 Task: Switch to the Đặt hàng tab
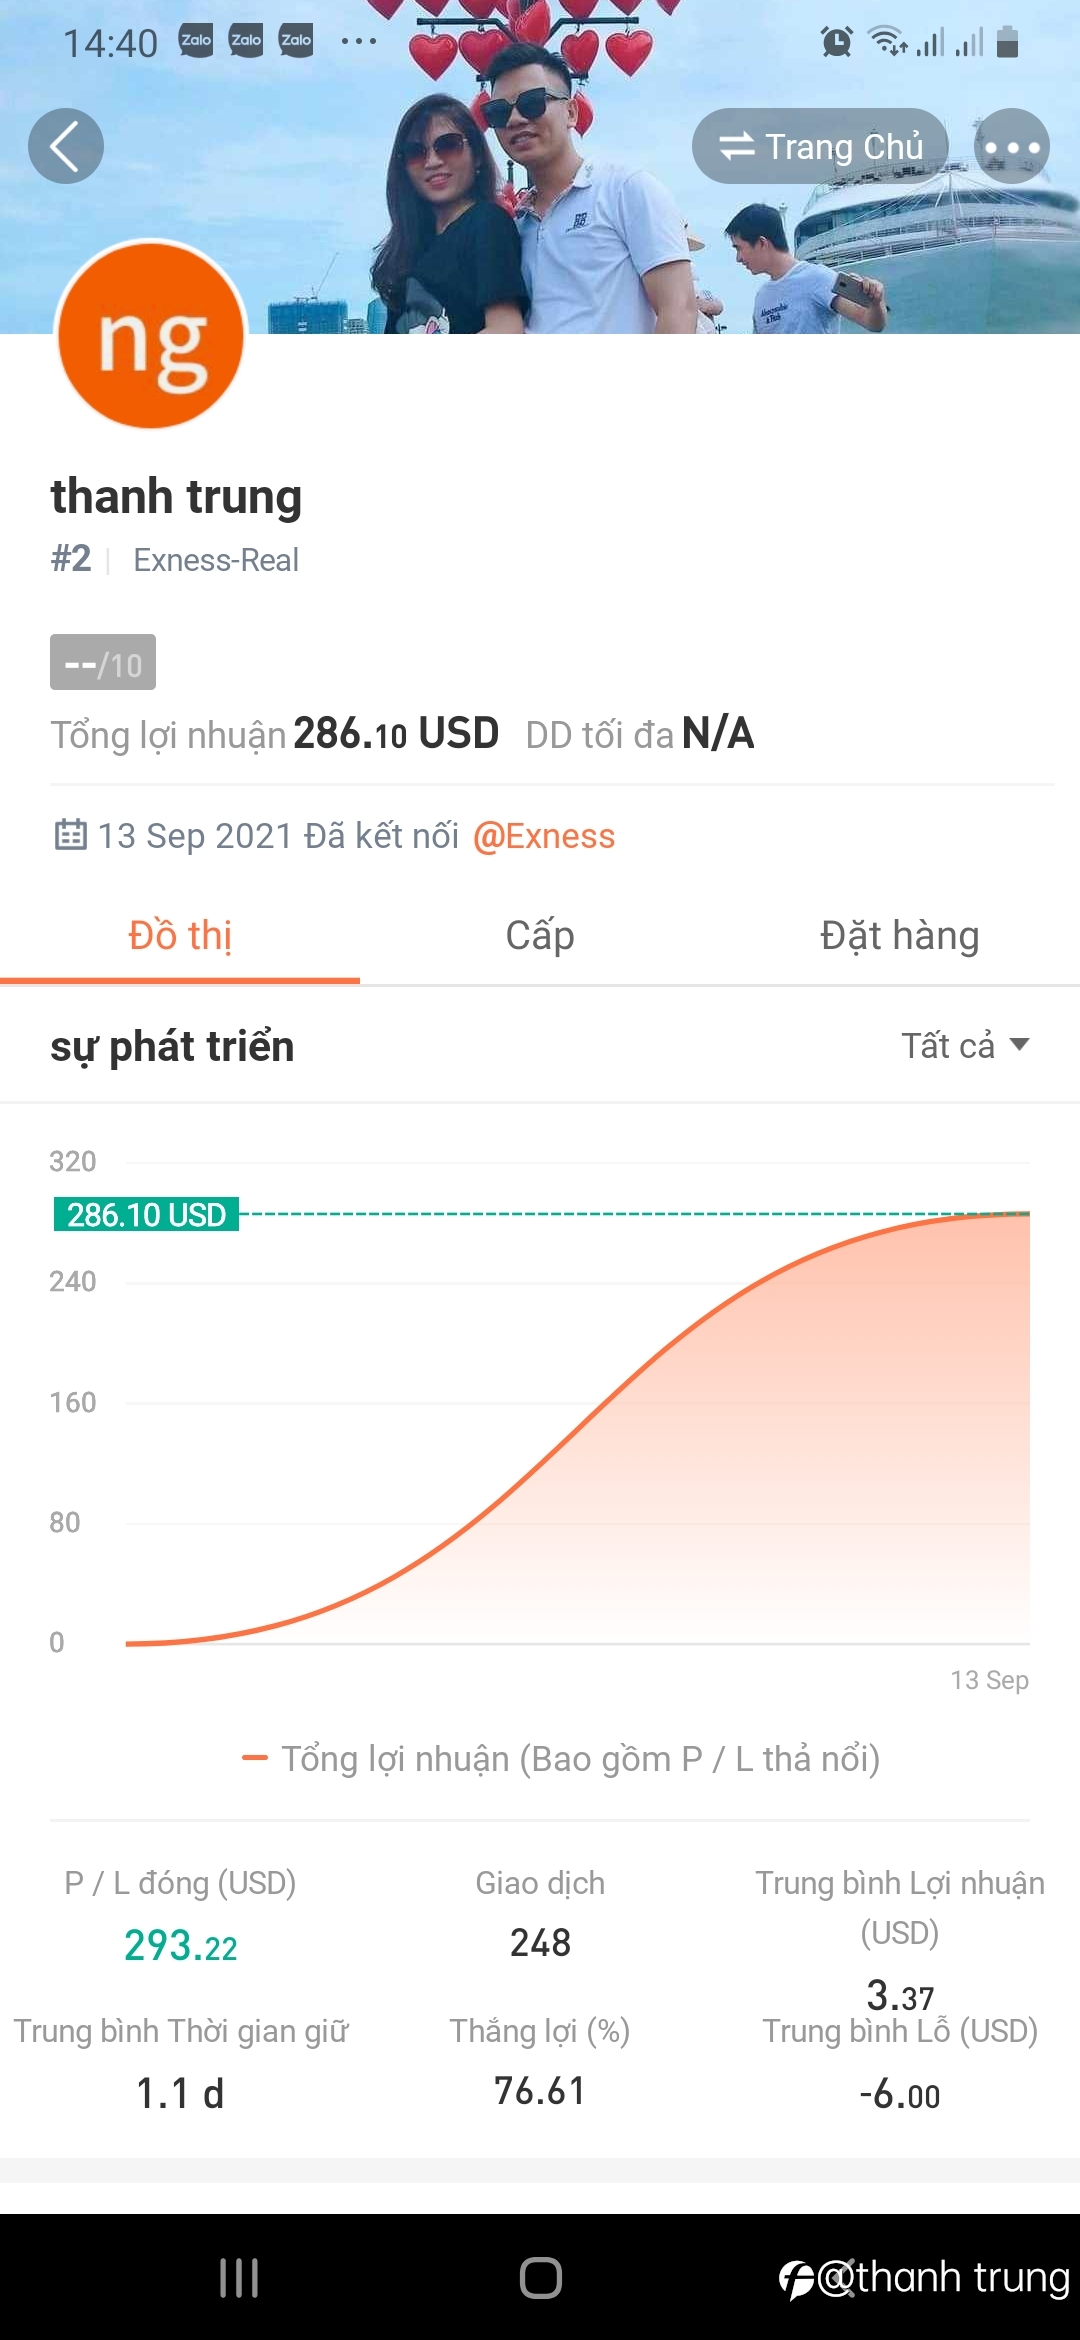pyautogui.click(x=900, y=936)
